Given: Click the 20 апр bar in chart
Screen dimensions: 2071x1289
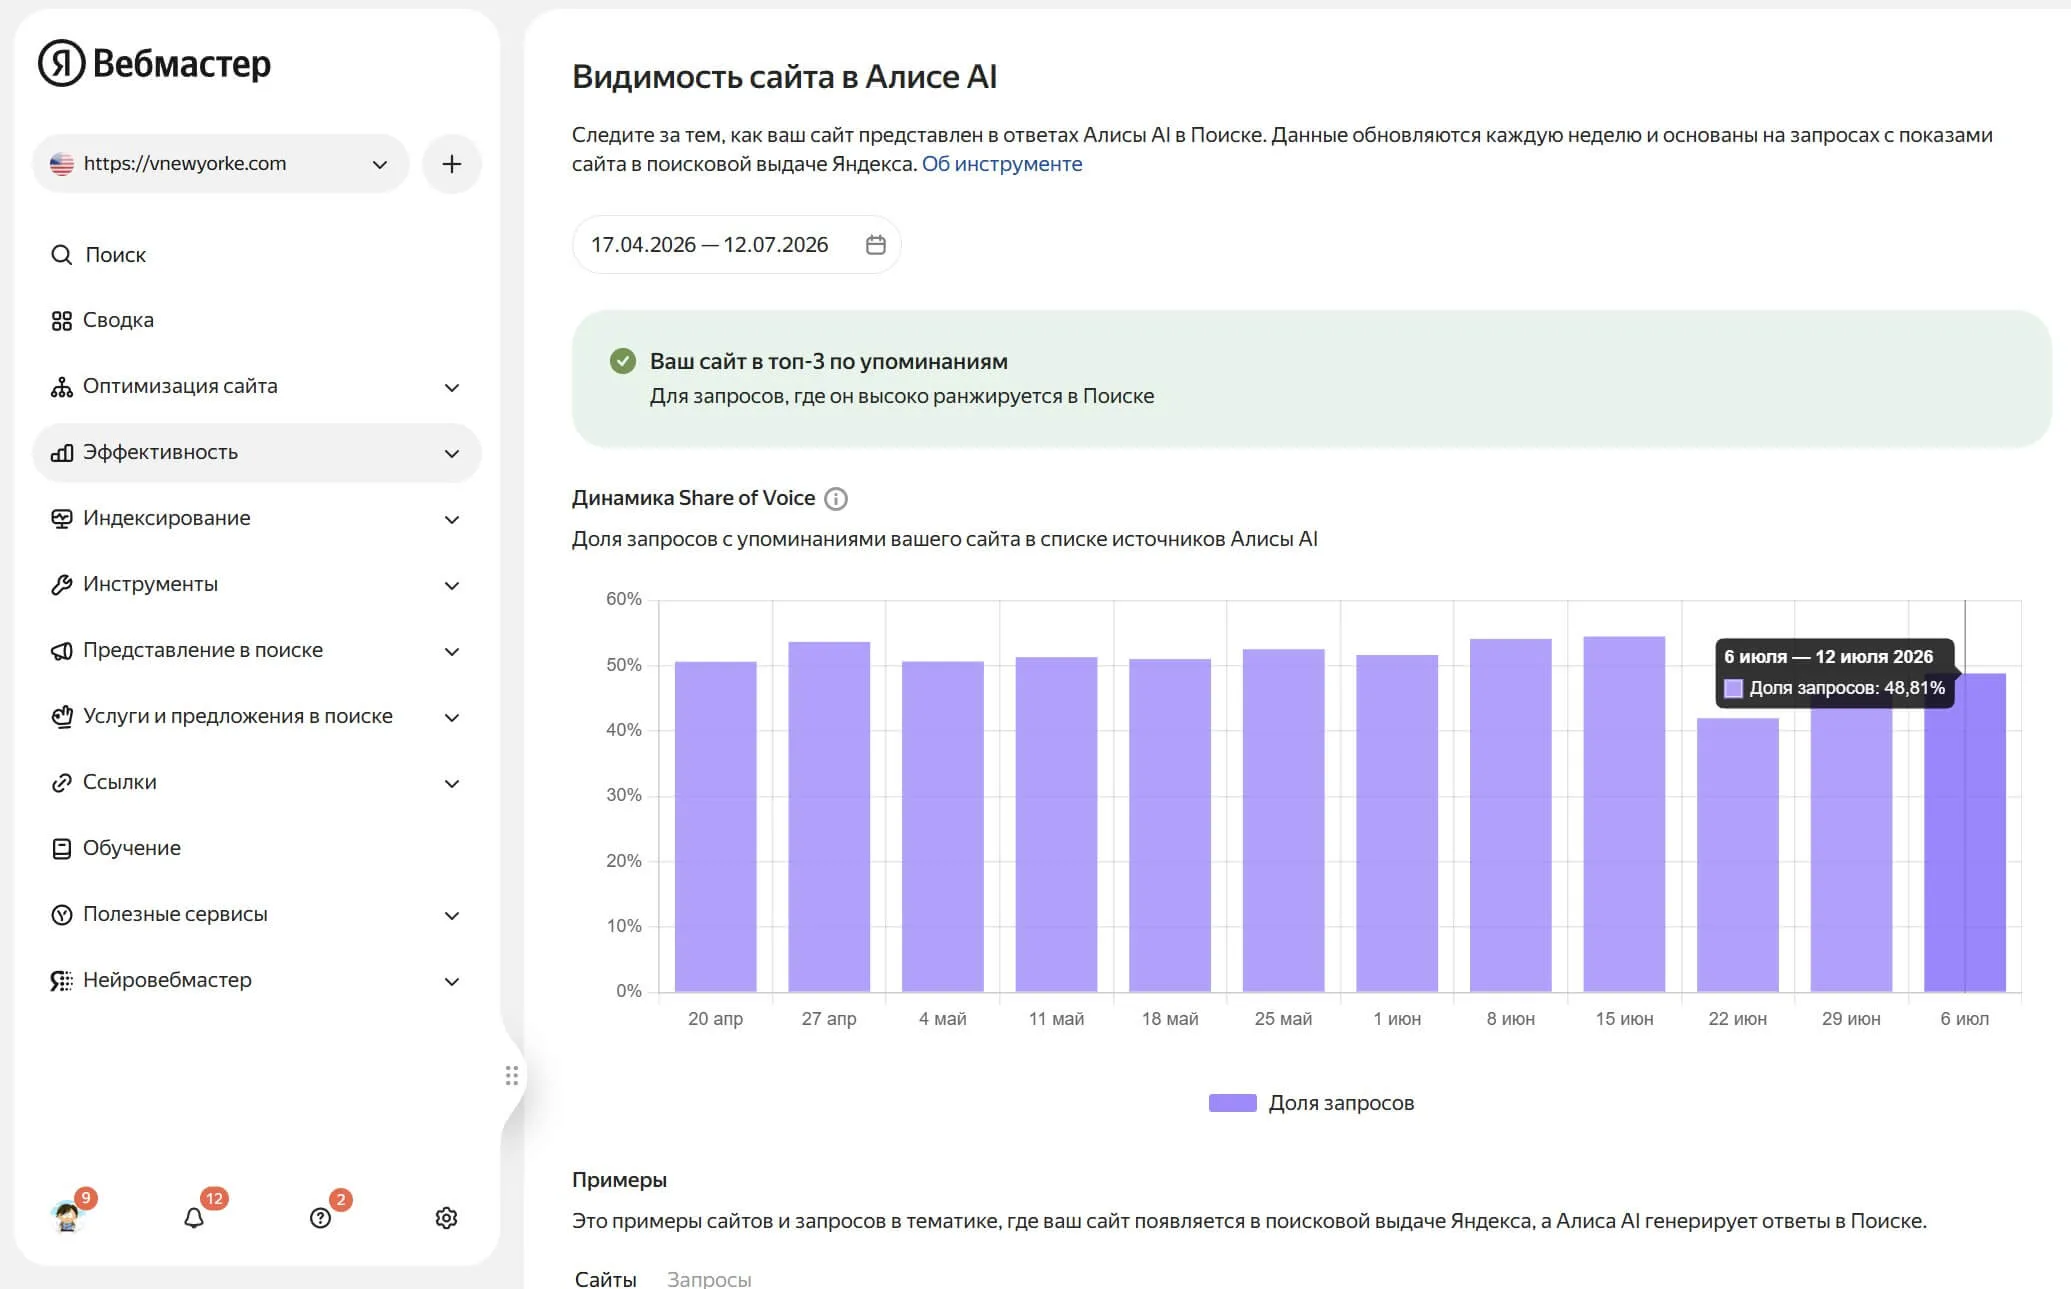Looking at the screenshot, I should tap(715, 827).
